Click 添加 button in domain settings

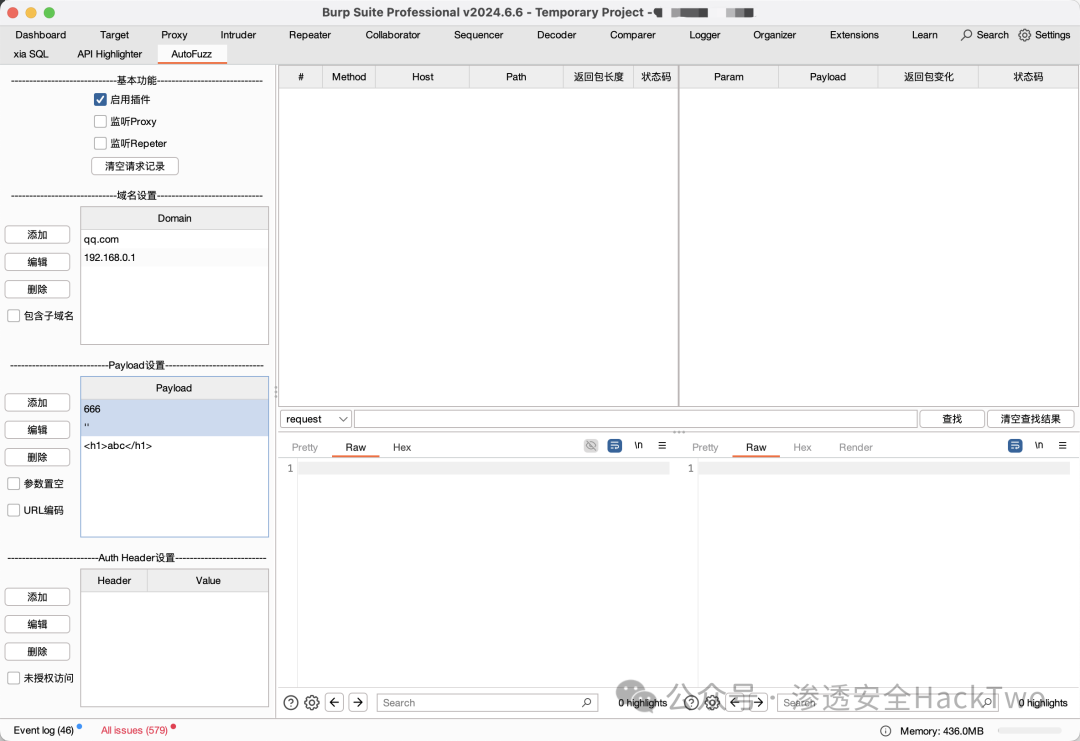point(37,234)
